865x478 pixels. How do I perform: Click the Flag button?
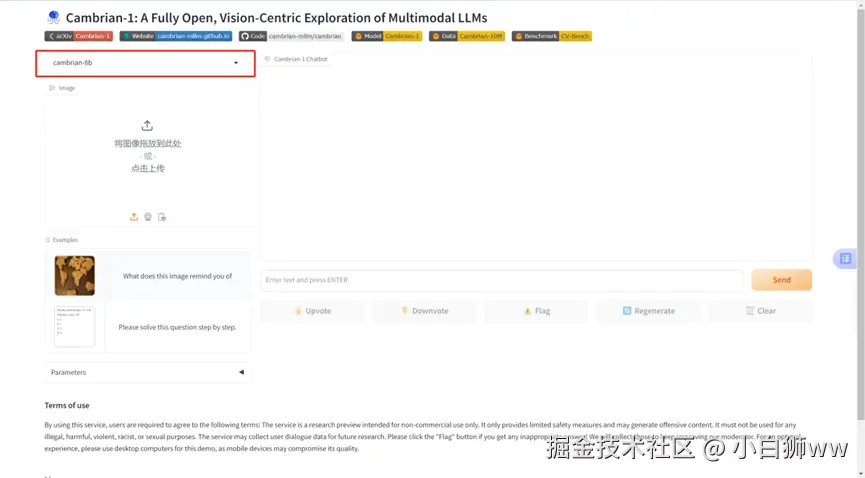tap(536, 311)
